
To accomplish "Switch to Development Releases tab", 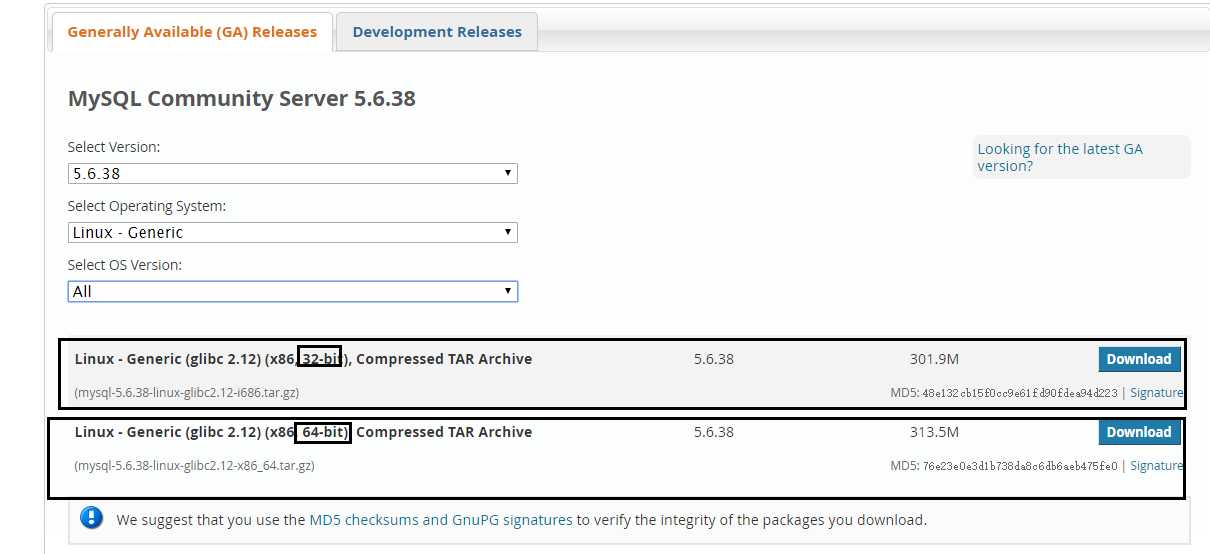I will click(x=437, y=32).
